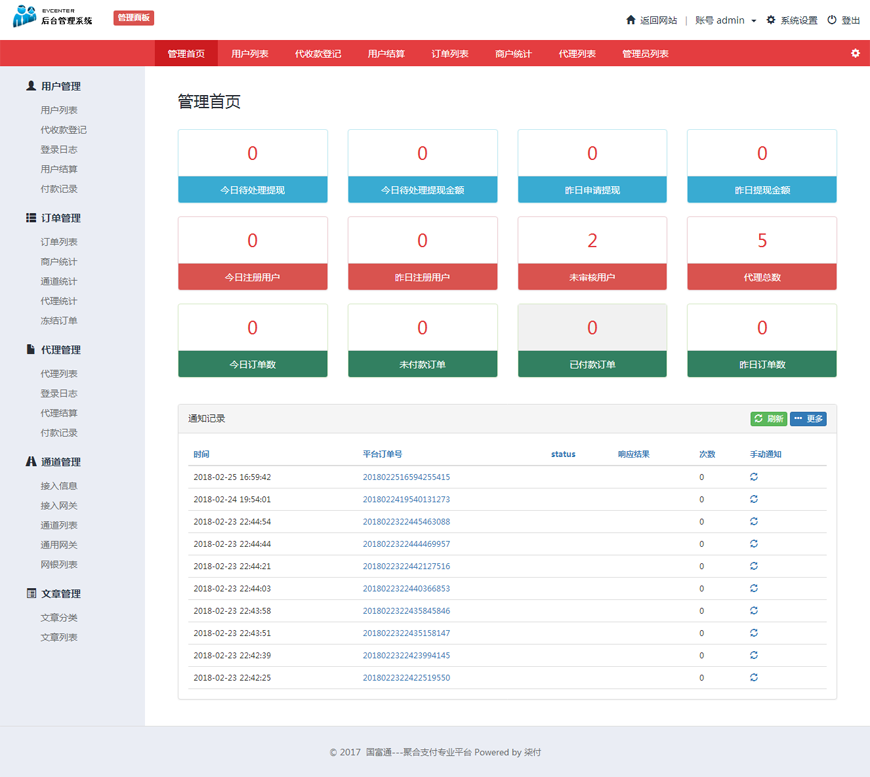Image resolution: width=870 pixels, height=777 pixels.
Task: Click the 今日订单数 stat card
Action: [252, 340]
